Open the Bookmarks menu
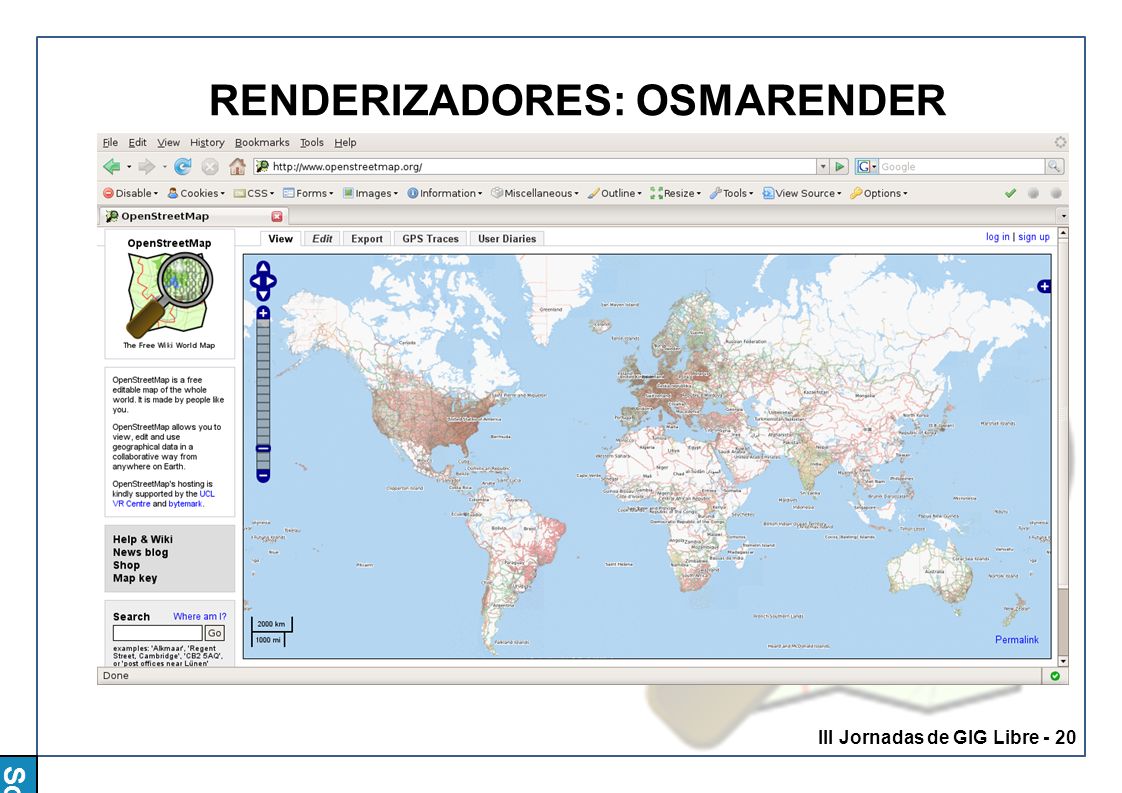This screenshot has width=1122, height=793. click(x=262, y=142)
